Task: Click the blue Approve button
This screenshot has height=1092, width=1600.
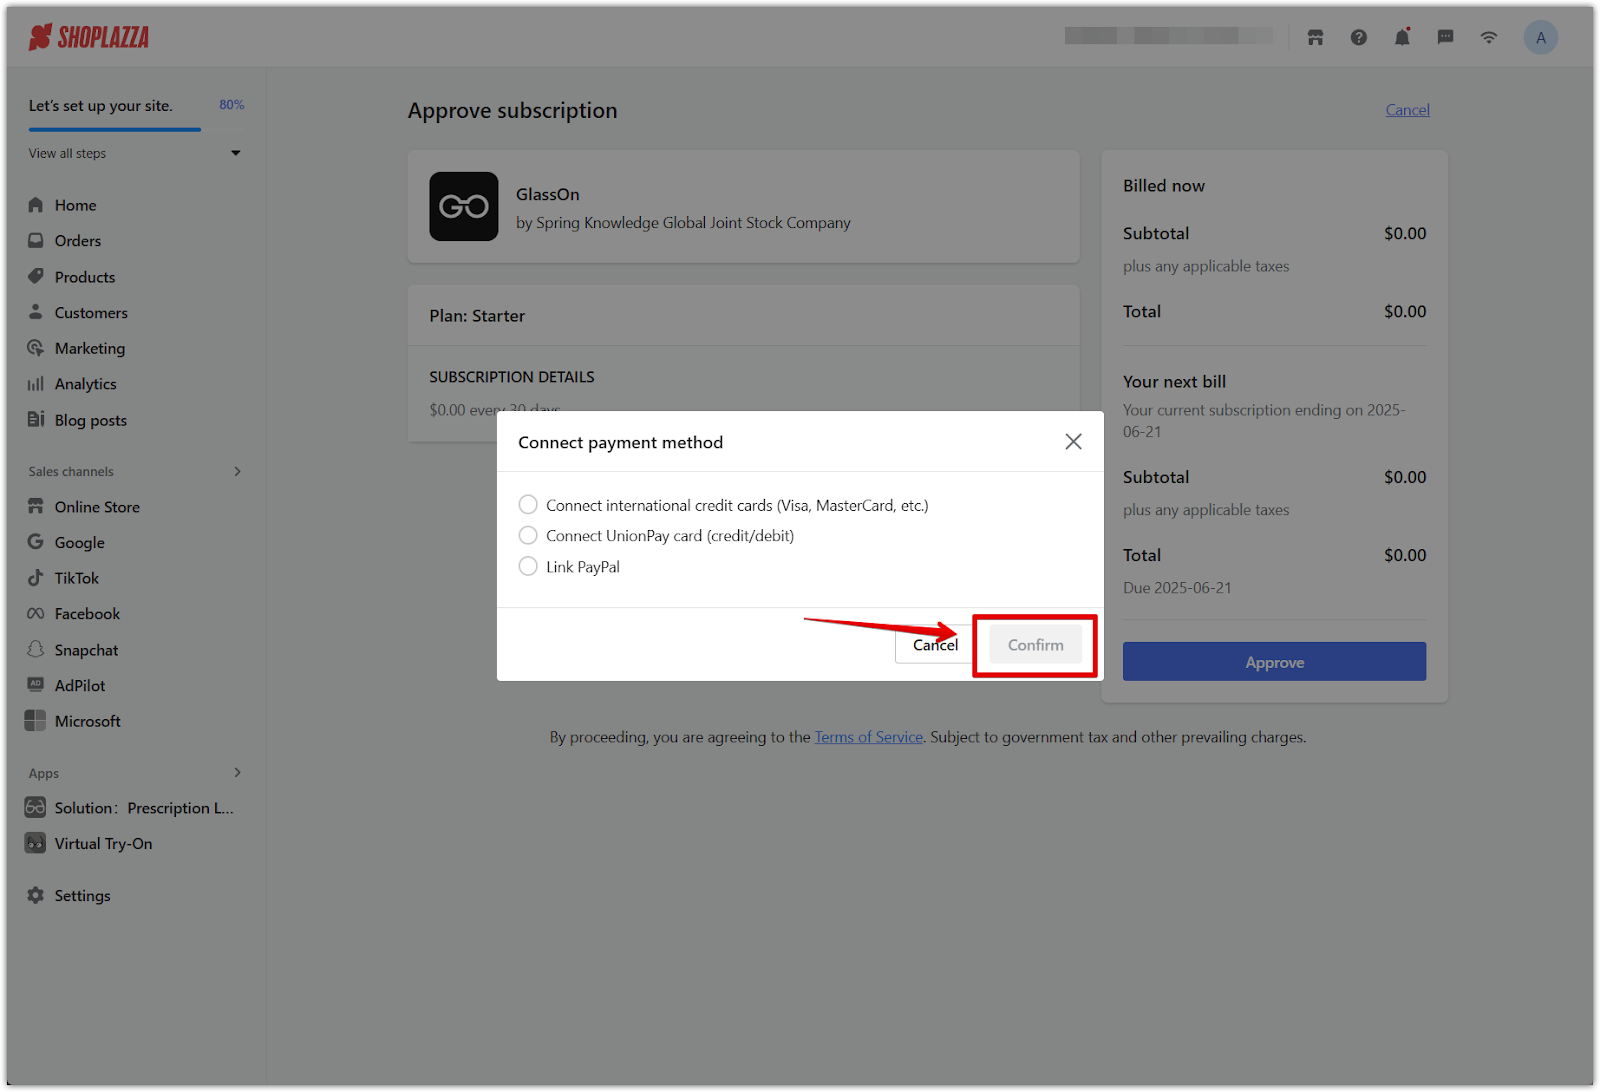Action: click(1274, 662)
